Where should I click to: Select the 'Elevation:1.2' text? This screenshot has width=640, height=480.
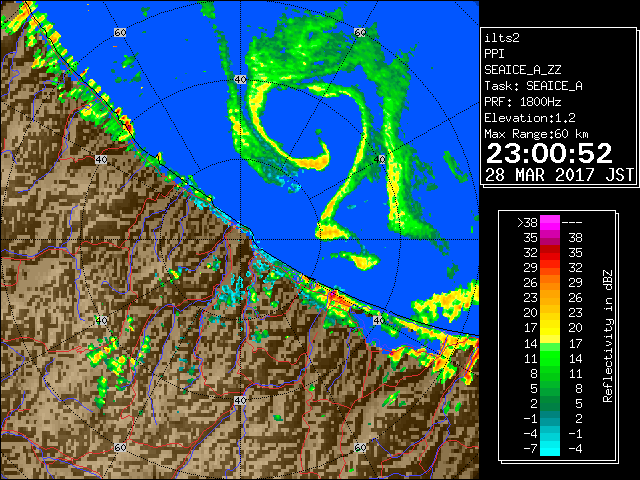[x=530, y=118]
